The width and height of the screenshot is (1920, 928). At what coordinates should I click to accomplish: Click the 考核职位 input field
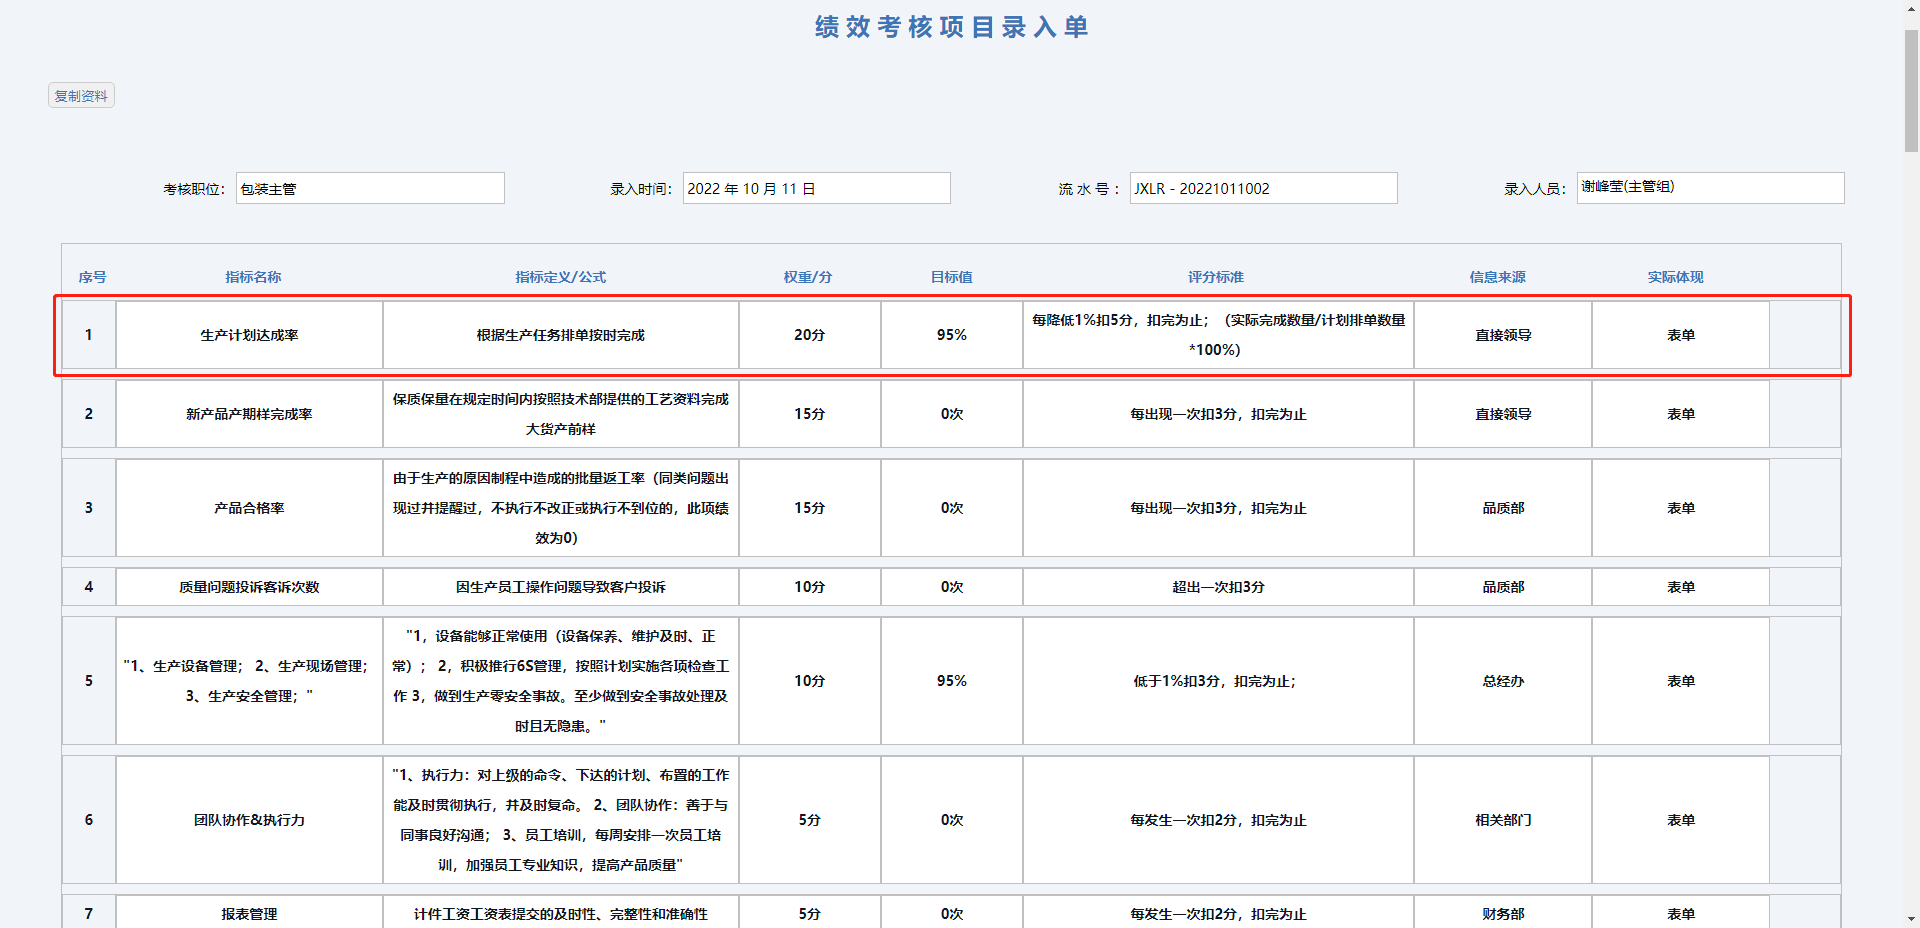(370, 189)
